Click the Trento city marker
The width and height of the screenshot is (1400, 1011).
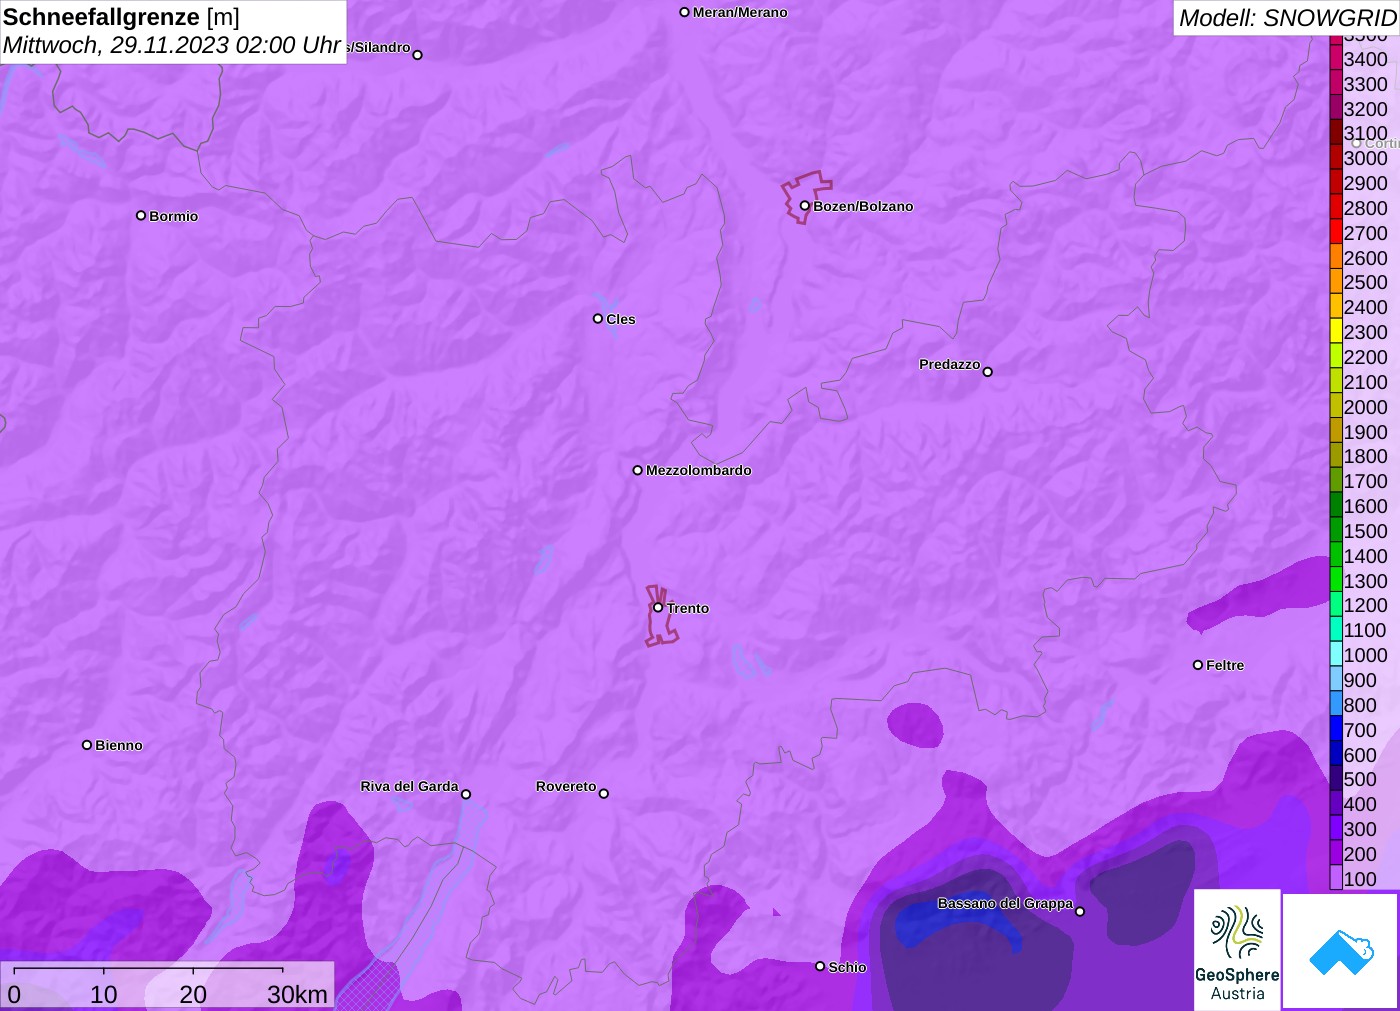point(658,607)
